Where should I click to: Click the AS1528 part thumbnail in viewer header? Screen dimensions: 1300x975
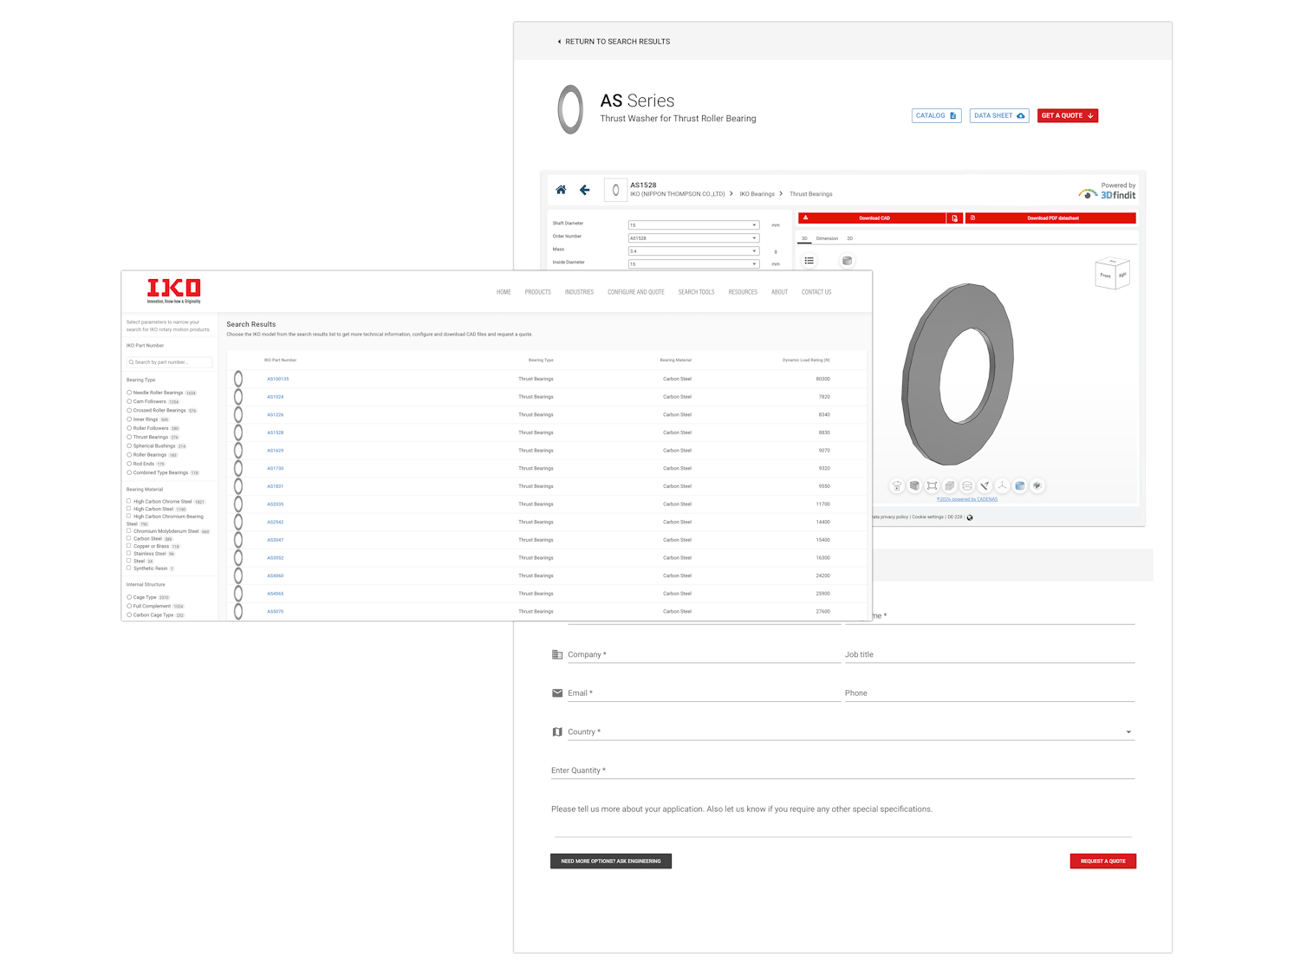tap(615, 190)
